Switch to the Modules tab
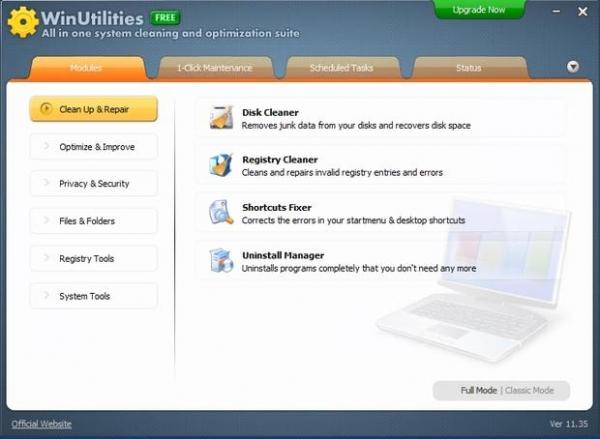This screenshot has height=439, width=600. pyautogui.click(x=87, y=68)
